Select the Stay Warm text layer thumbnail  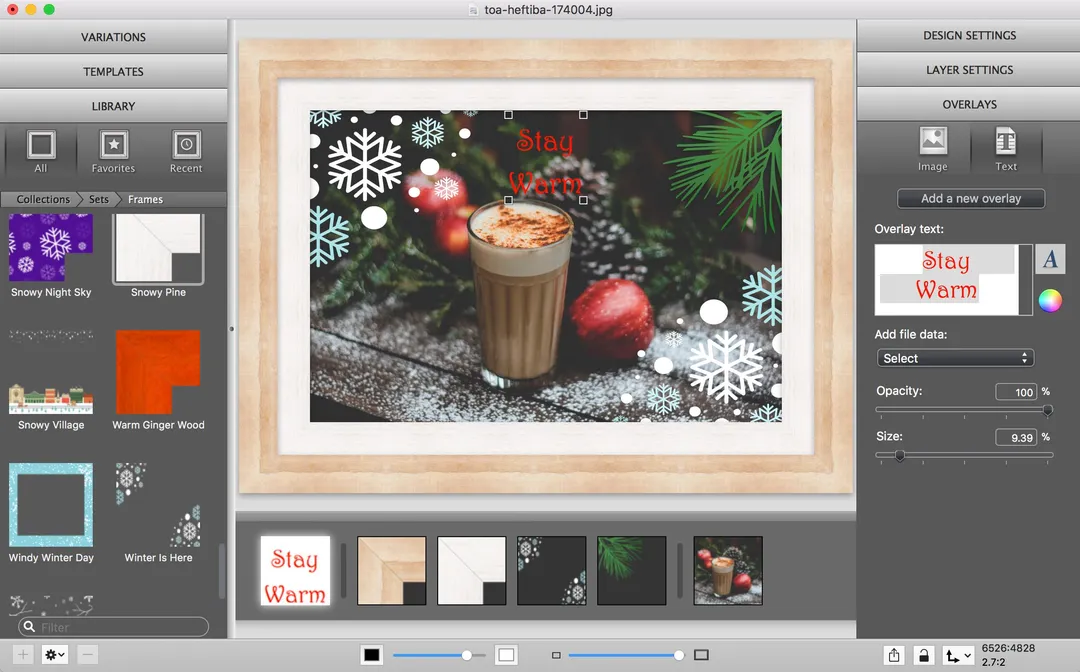[295, 571]
